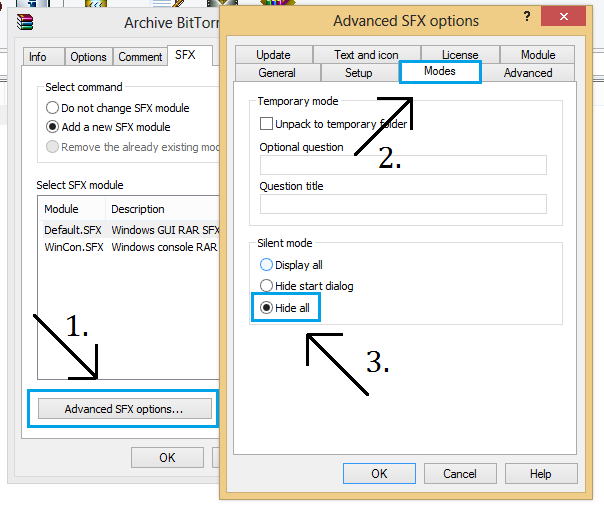Open Help for Advanced SFX options
The width and height of the screenshot is (604, 507).
pos(541,473)
